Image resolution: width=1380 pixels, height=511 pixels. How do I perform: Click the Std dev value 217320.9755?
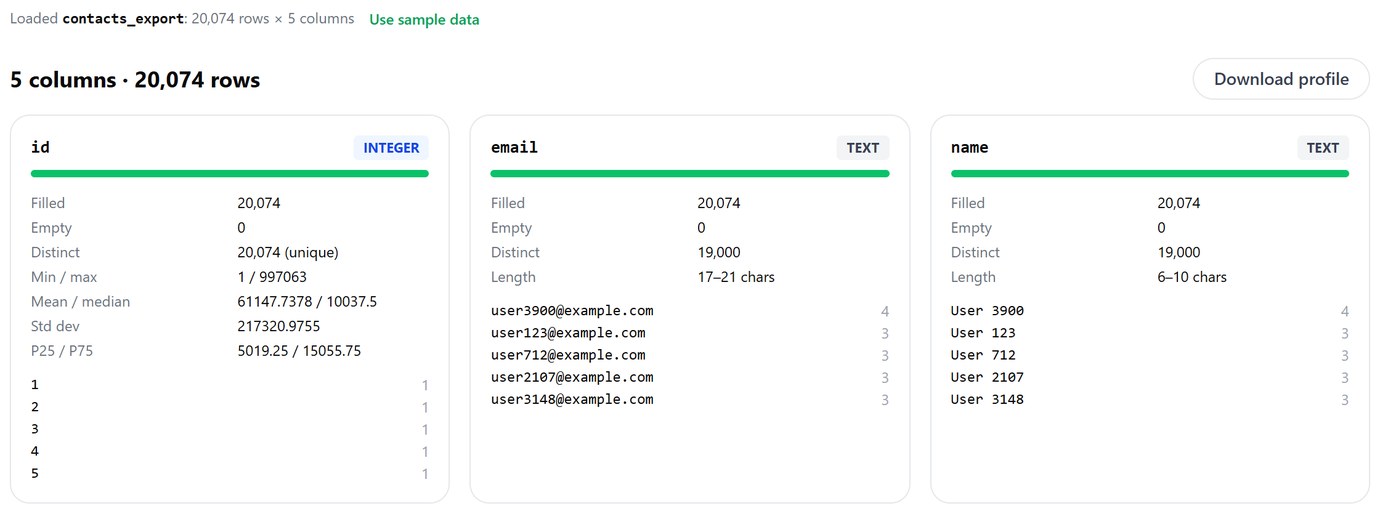pos(278,326)
